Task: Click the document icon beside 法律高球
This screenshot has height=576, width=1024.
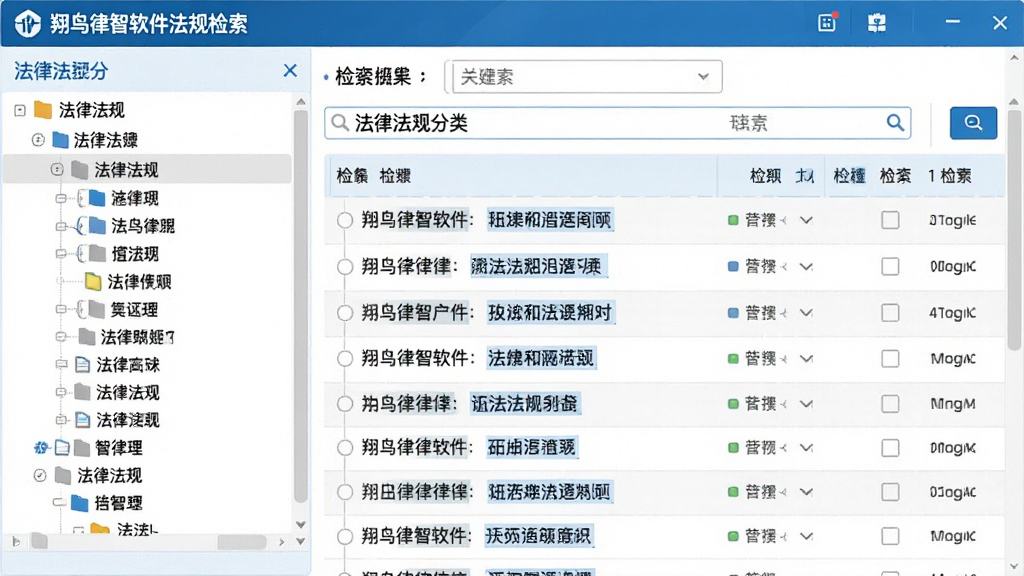Action: (82, 364)
